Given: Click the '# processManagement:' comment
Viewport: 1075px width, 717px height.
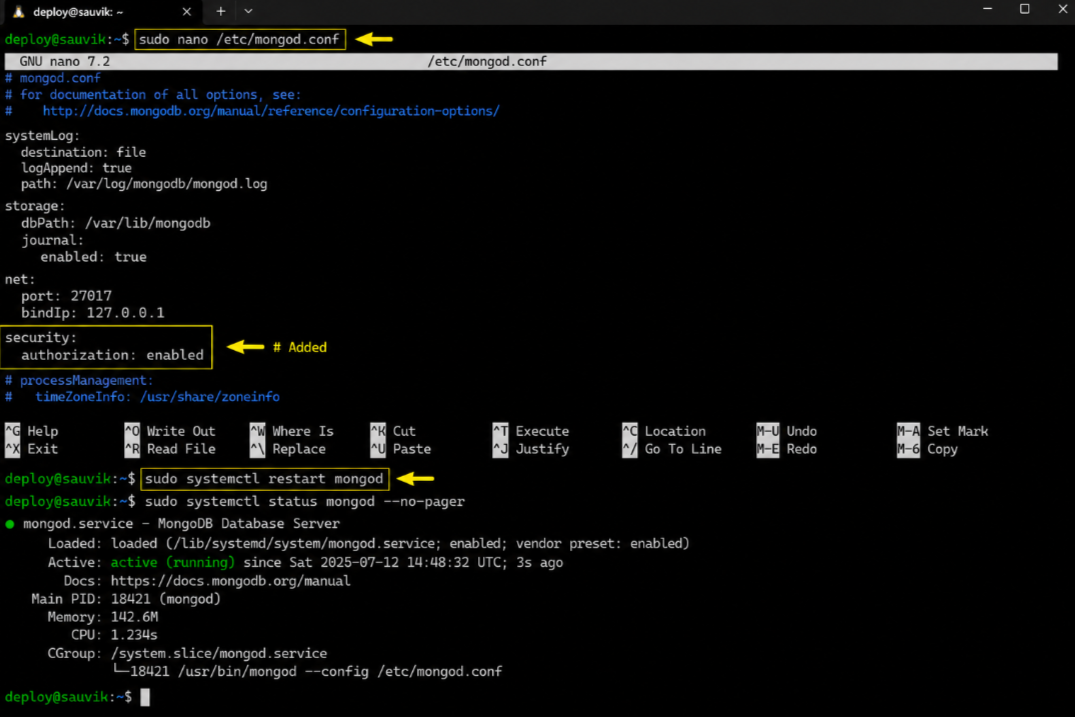Looking at the screenshot, I should click(x=79, y=380).
